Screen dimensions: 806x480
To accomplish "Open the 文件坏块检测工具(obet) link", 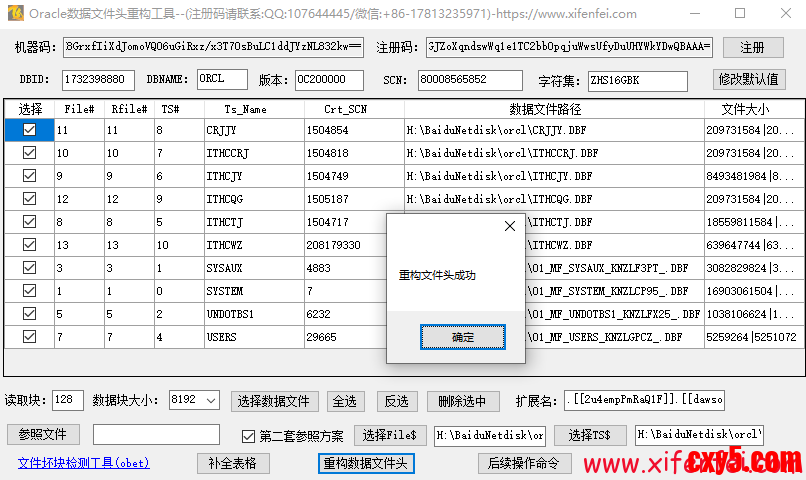I will (84, 463).
